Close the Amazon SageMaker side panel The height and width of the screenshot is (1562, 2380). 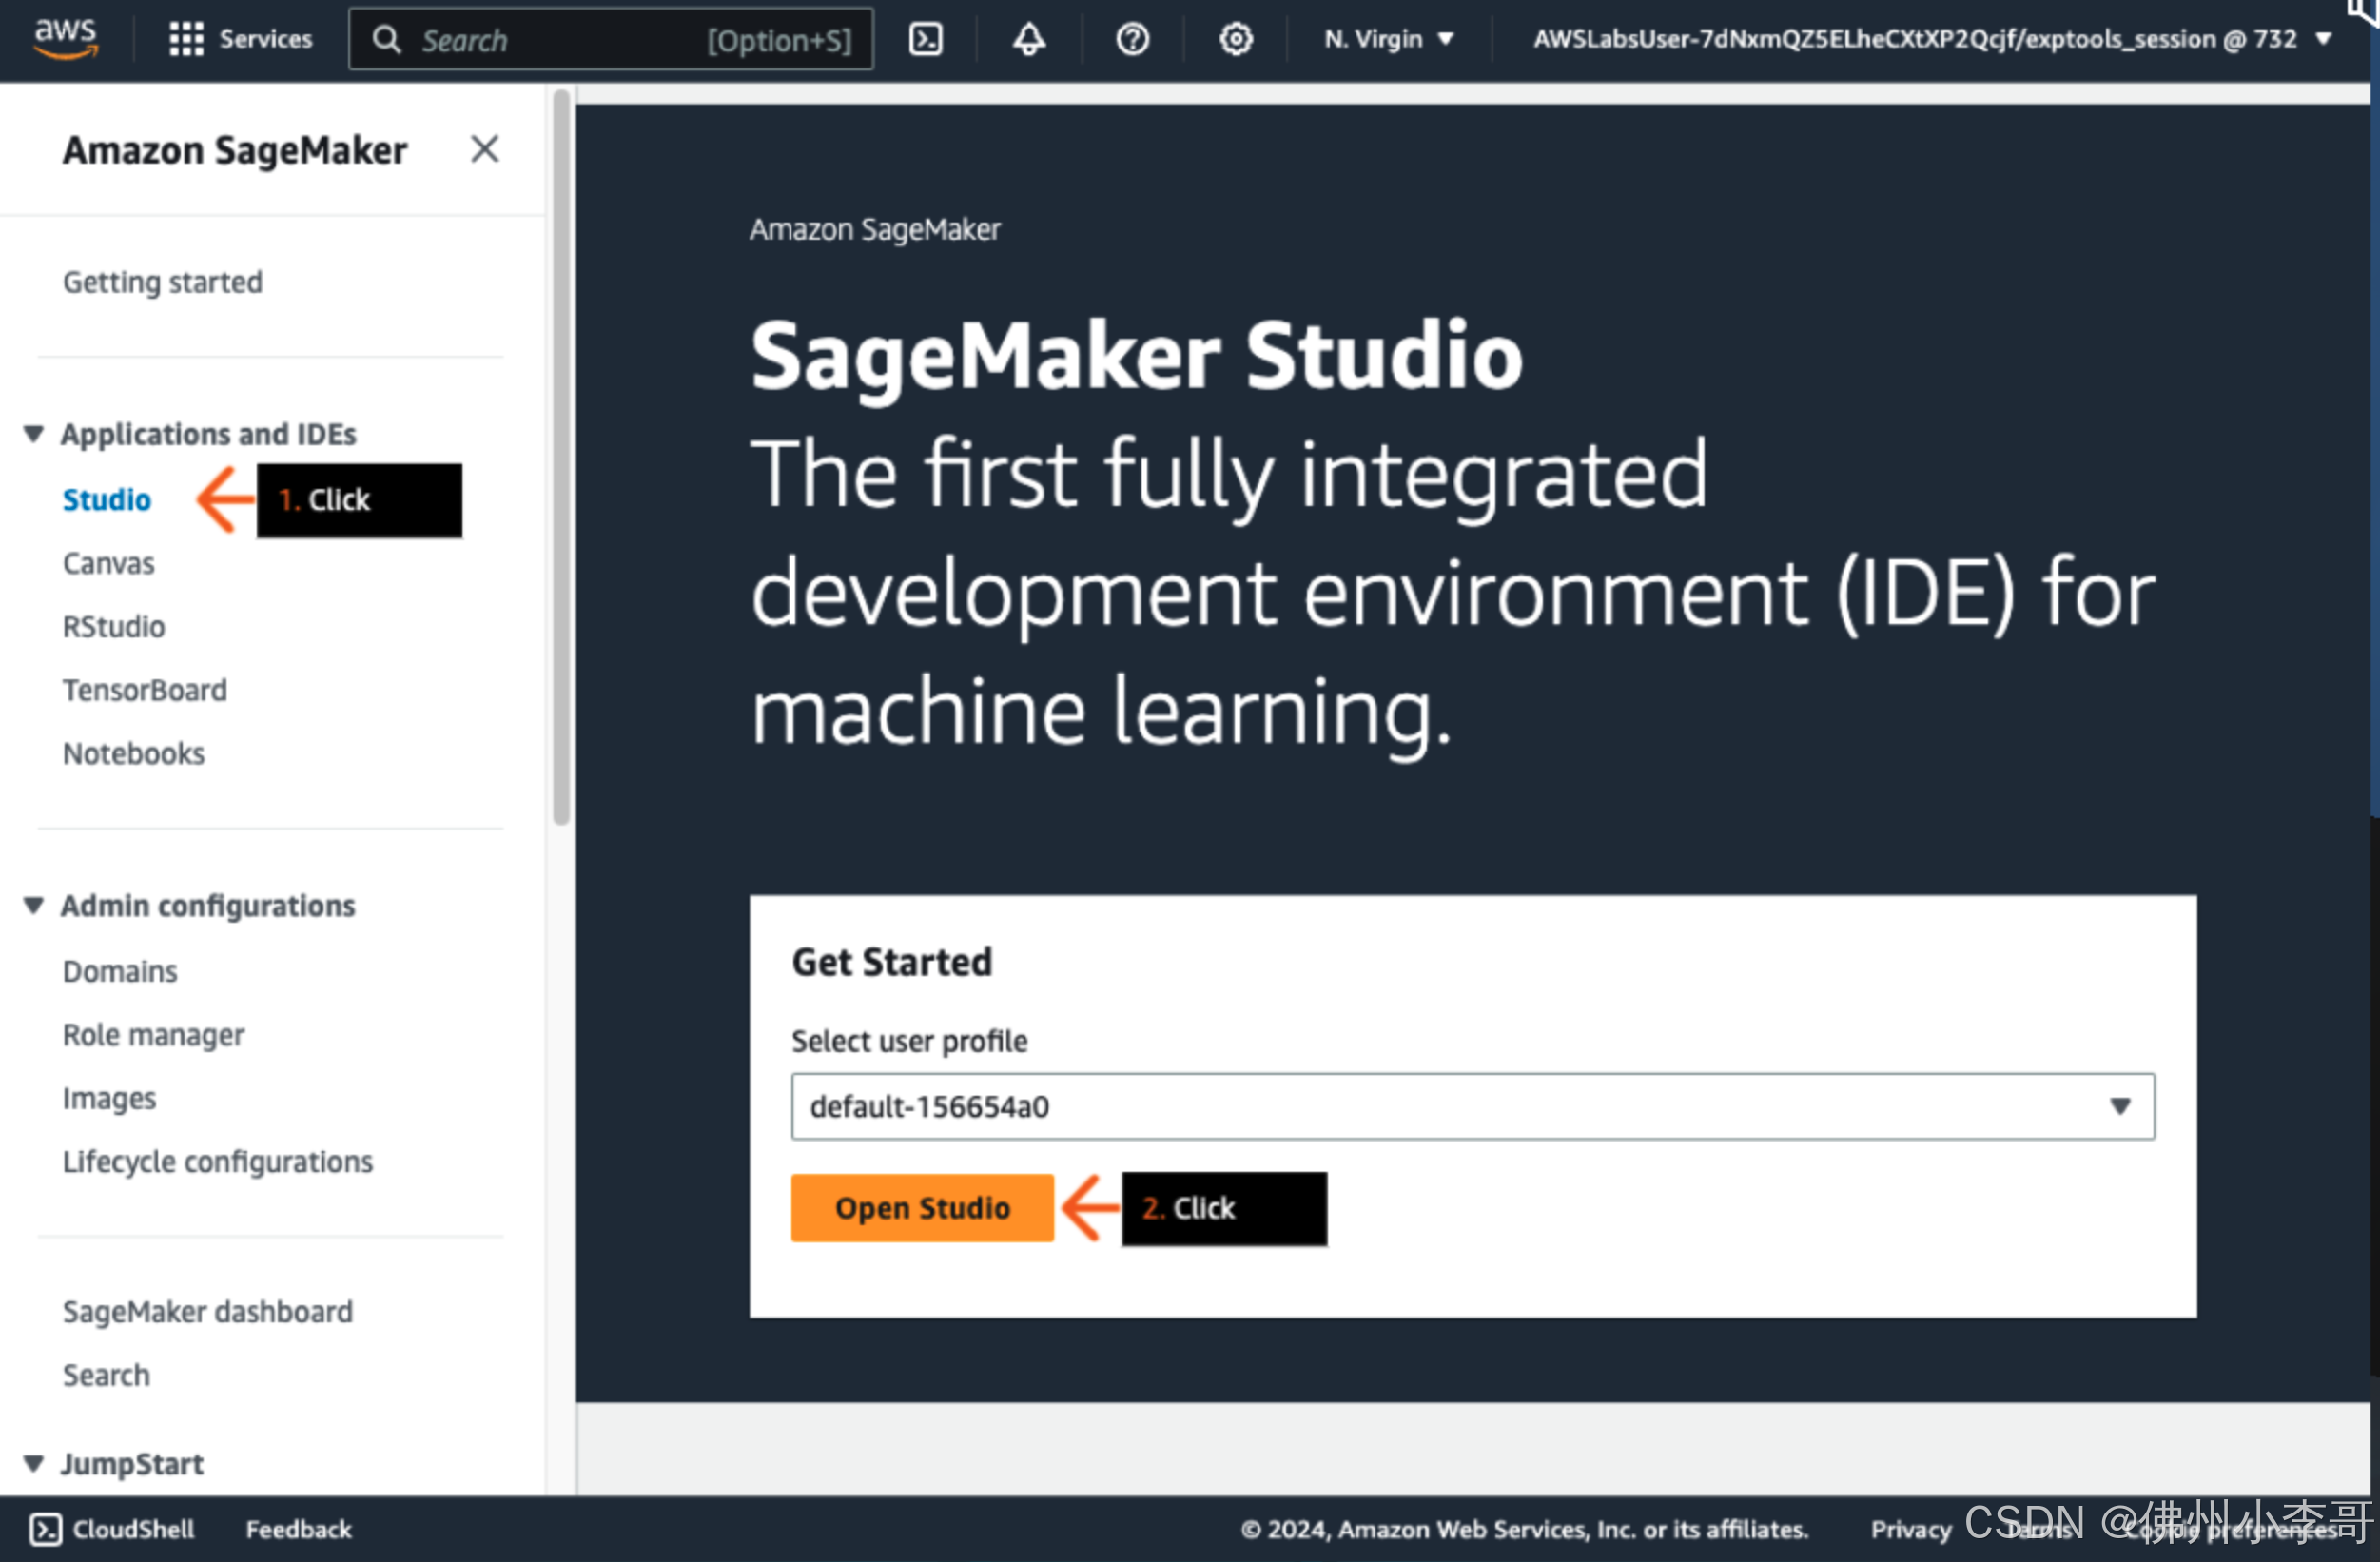tap(485, 149)
